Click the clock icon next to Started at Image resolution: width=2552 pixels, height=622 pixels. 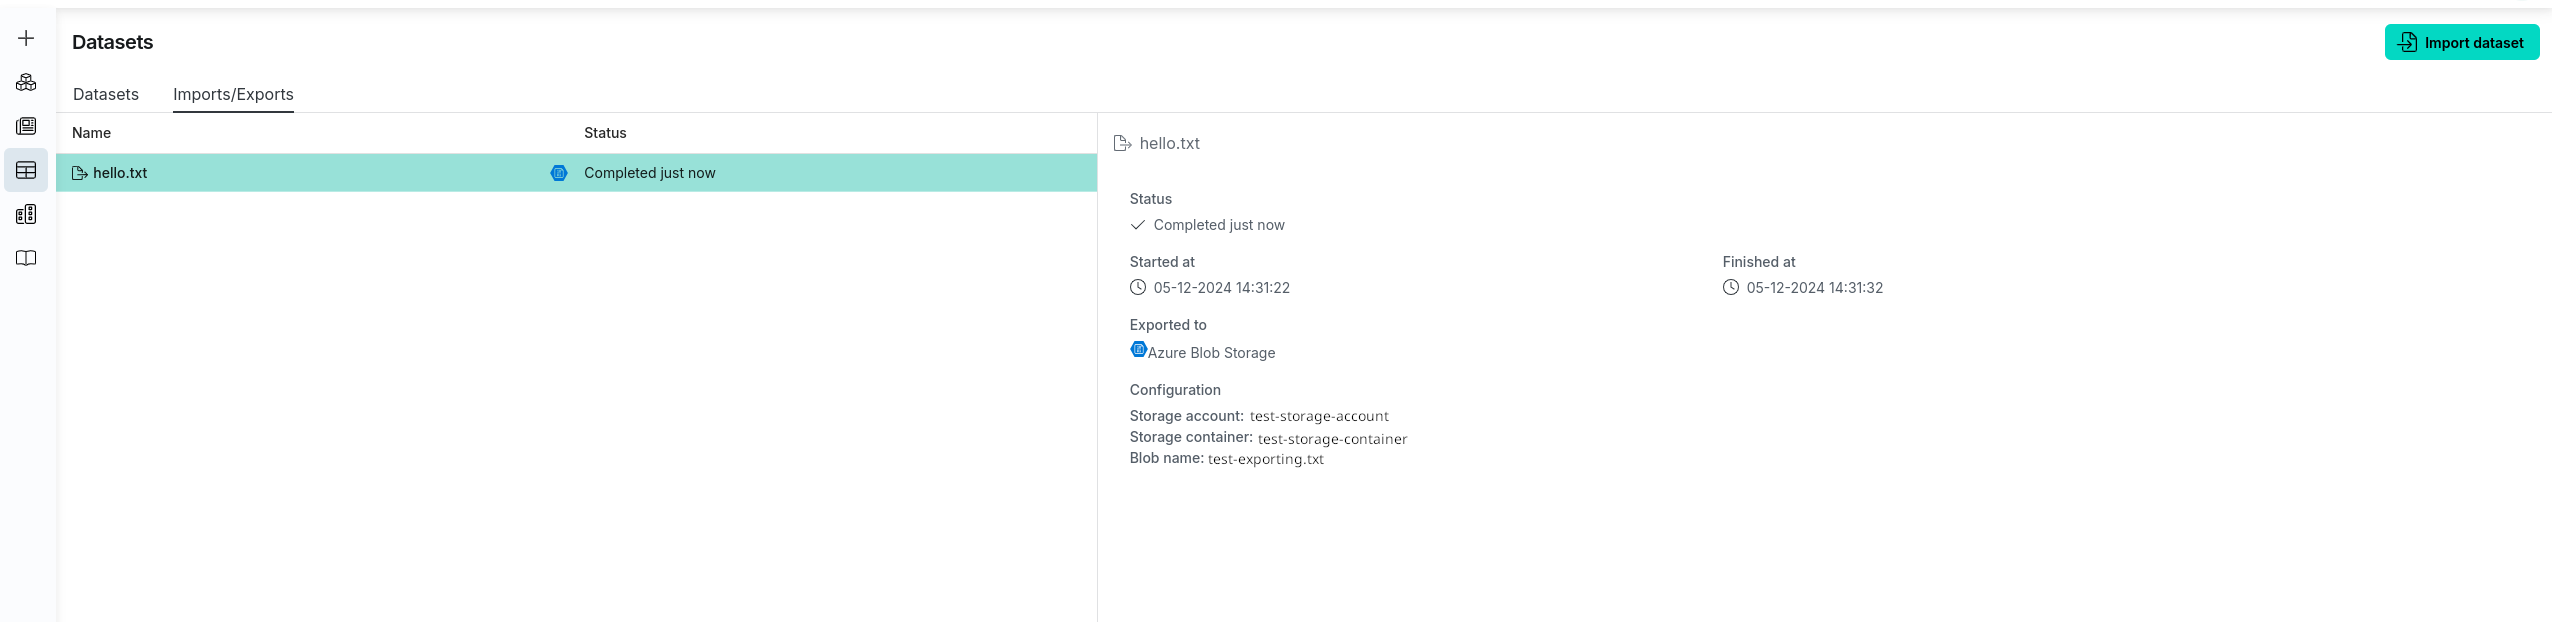pos(1138,288)
